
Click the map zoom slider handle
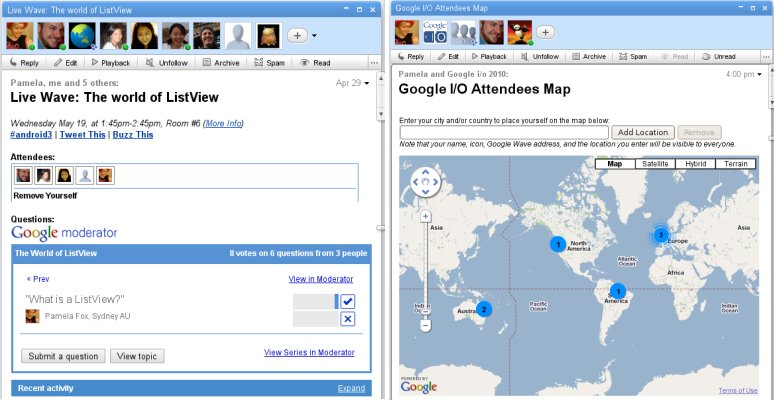(x=426, y=312)
